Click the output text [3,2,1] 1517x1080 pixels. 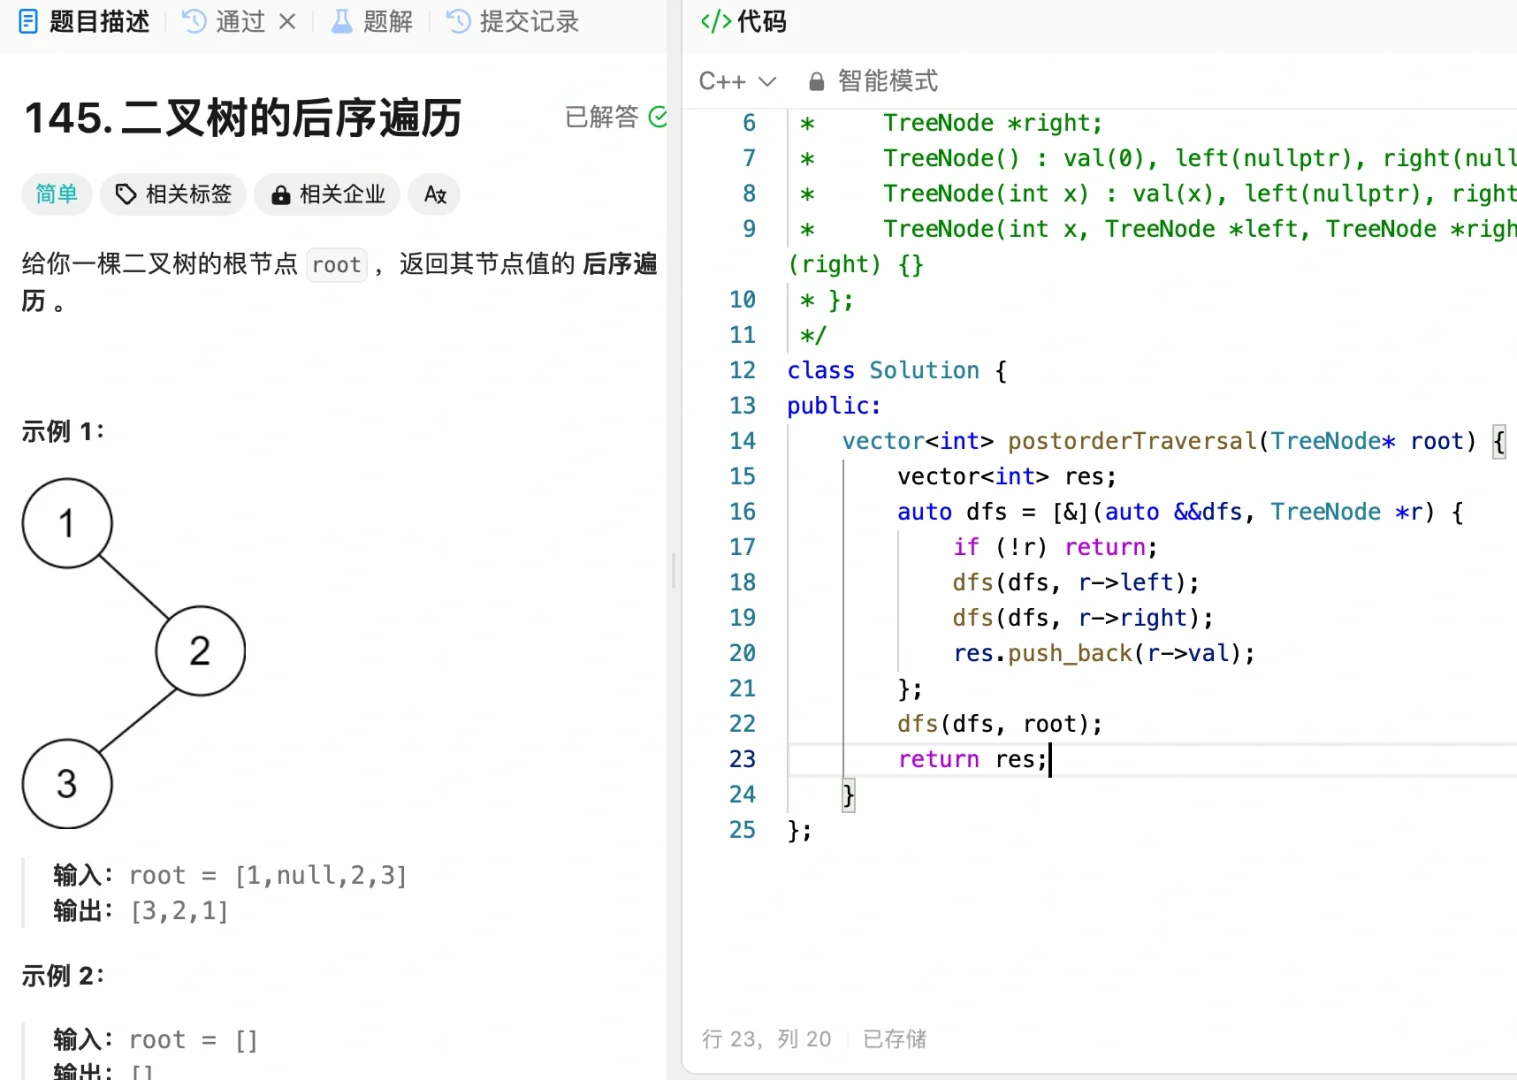tap(180, 911)
